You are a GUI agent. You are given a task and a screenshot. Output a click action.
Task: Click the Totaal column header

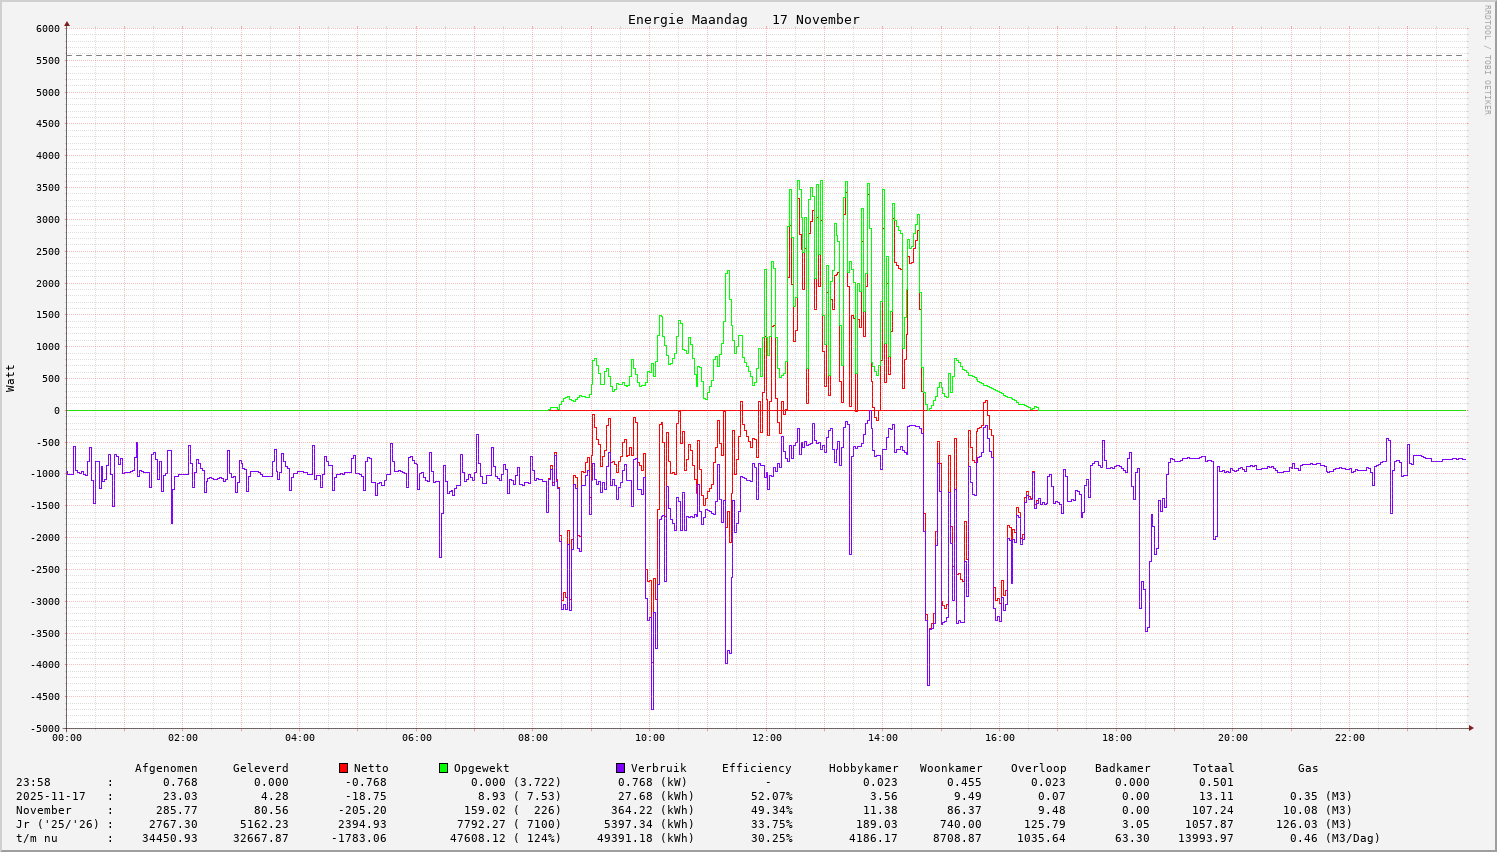(x=1213, y=768)
